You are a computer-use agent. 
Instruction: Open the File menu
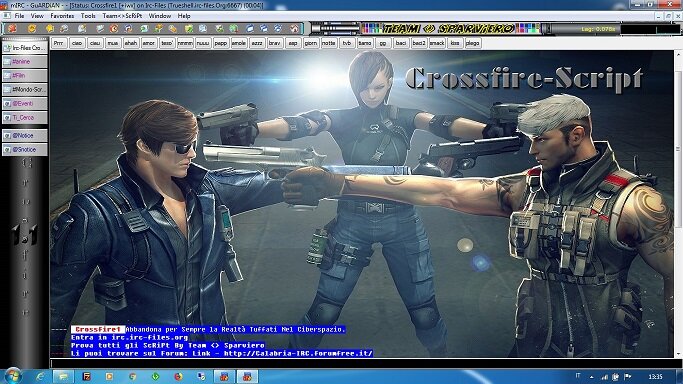19,16
